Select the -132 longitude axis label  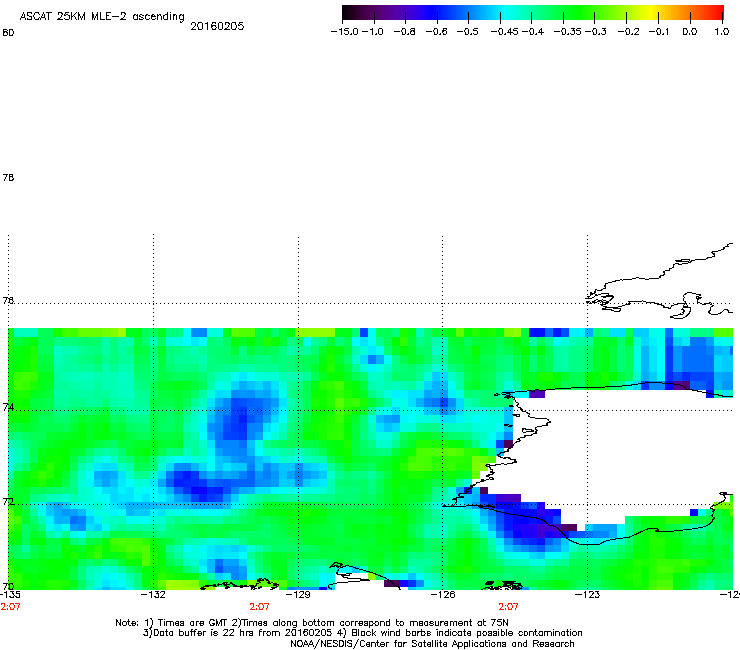pos(153,595)
